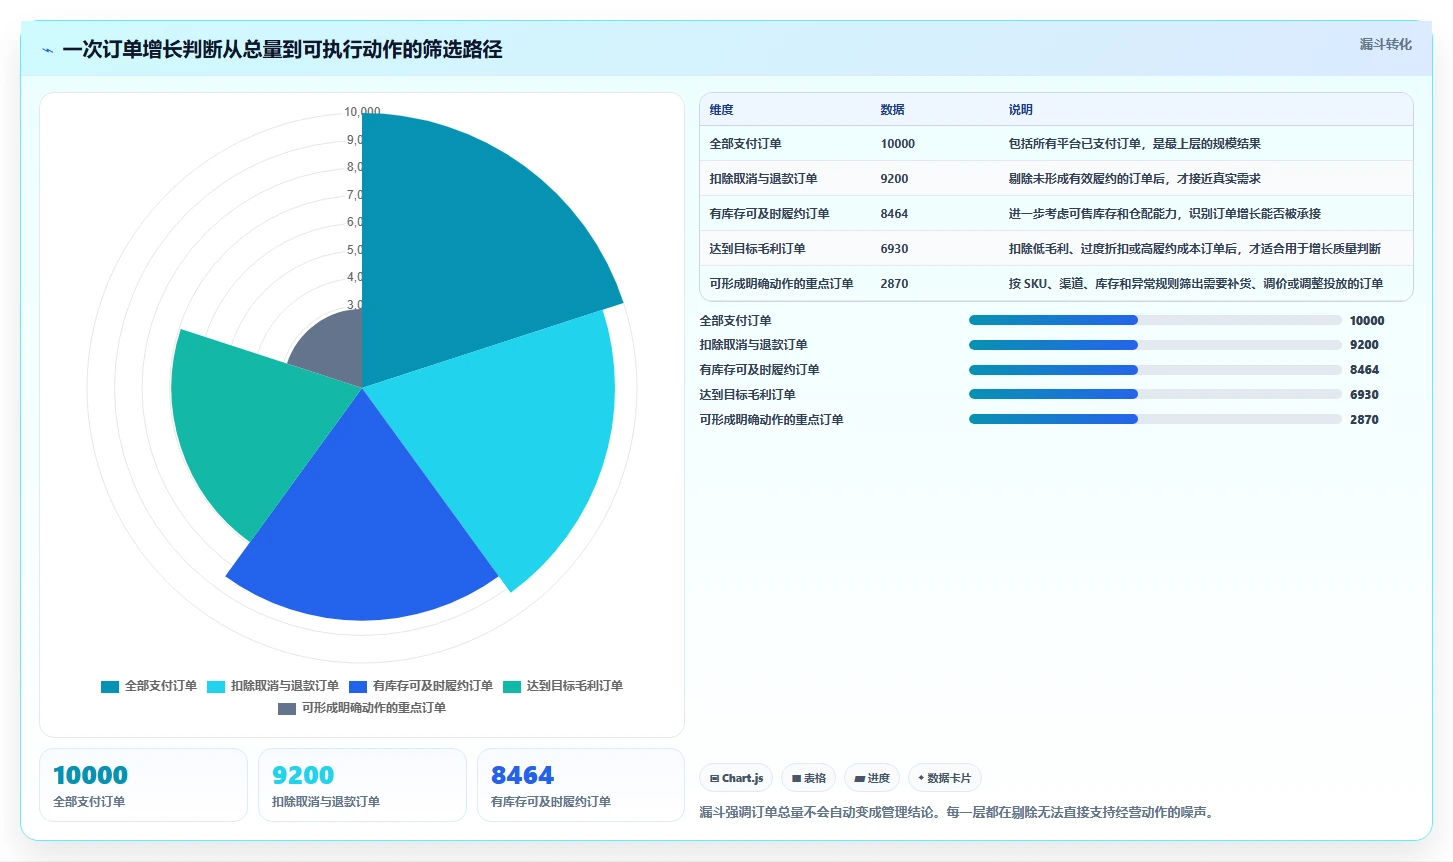Click the 漏斗转化 badge in the header

tap(1385, 44)
